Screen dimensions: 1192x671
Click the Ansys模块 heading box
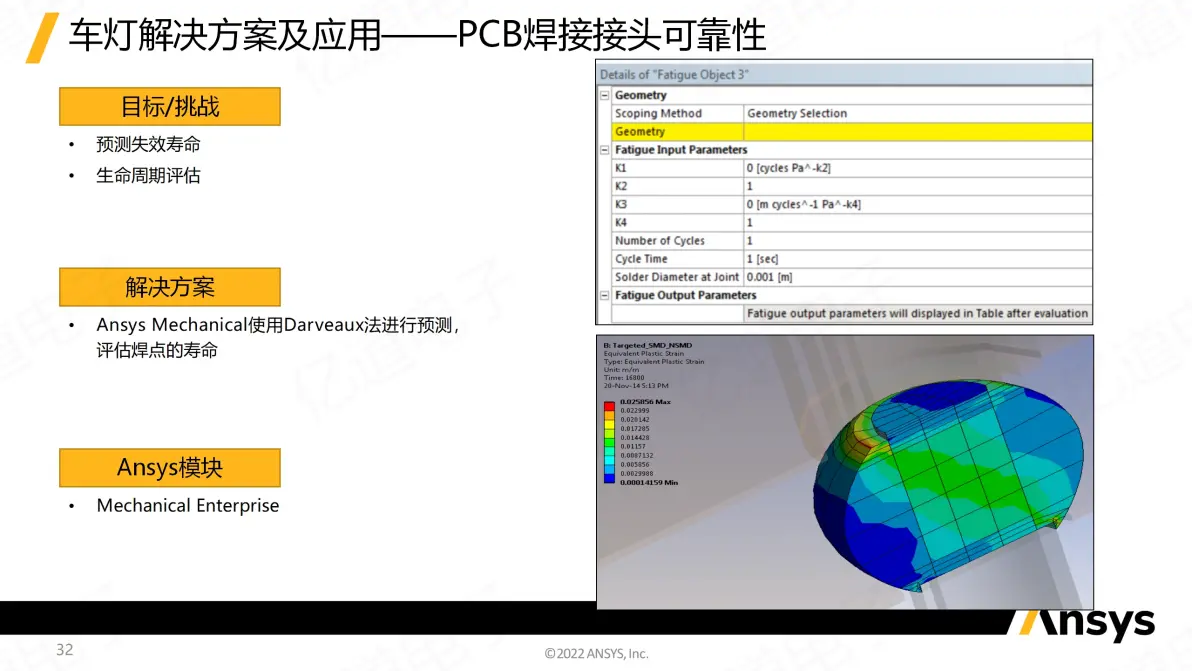pyautogui.click(x=170, y=467)
